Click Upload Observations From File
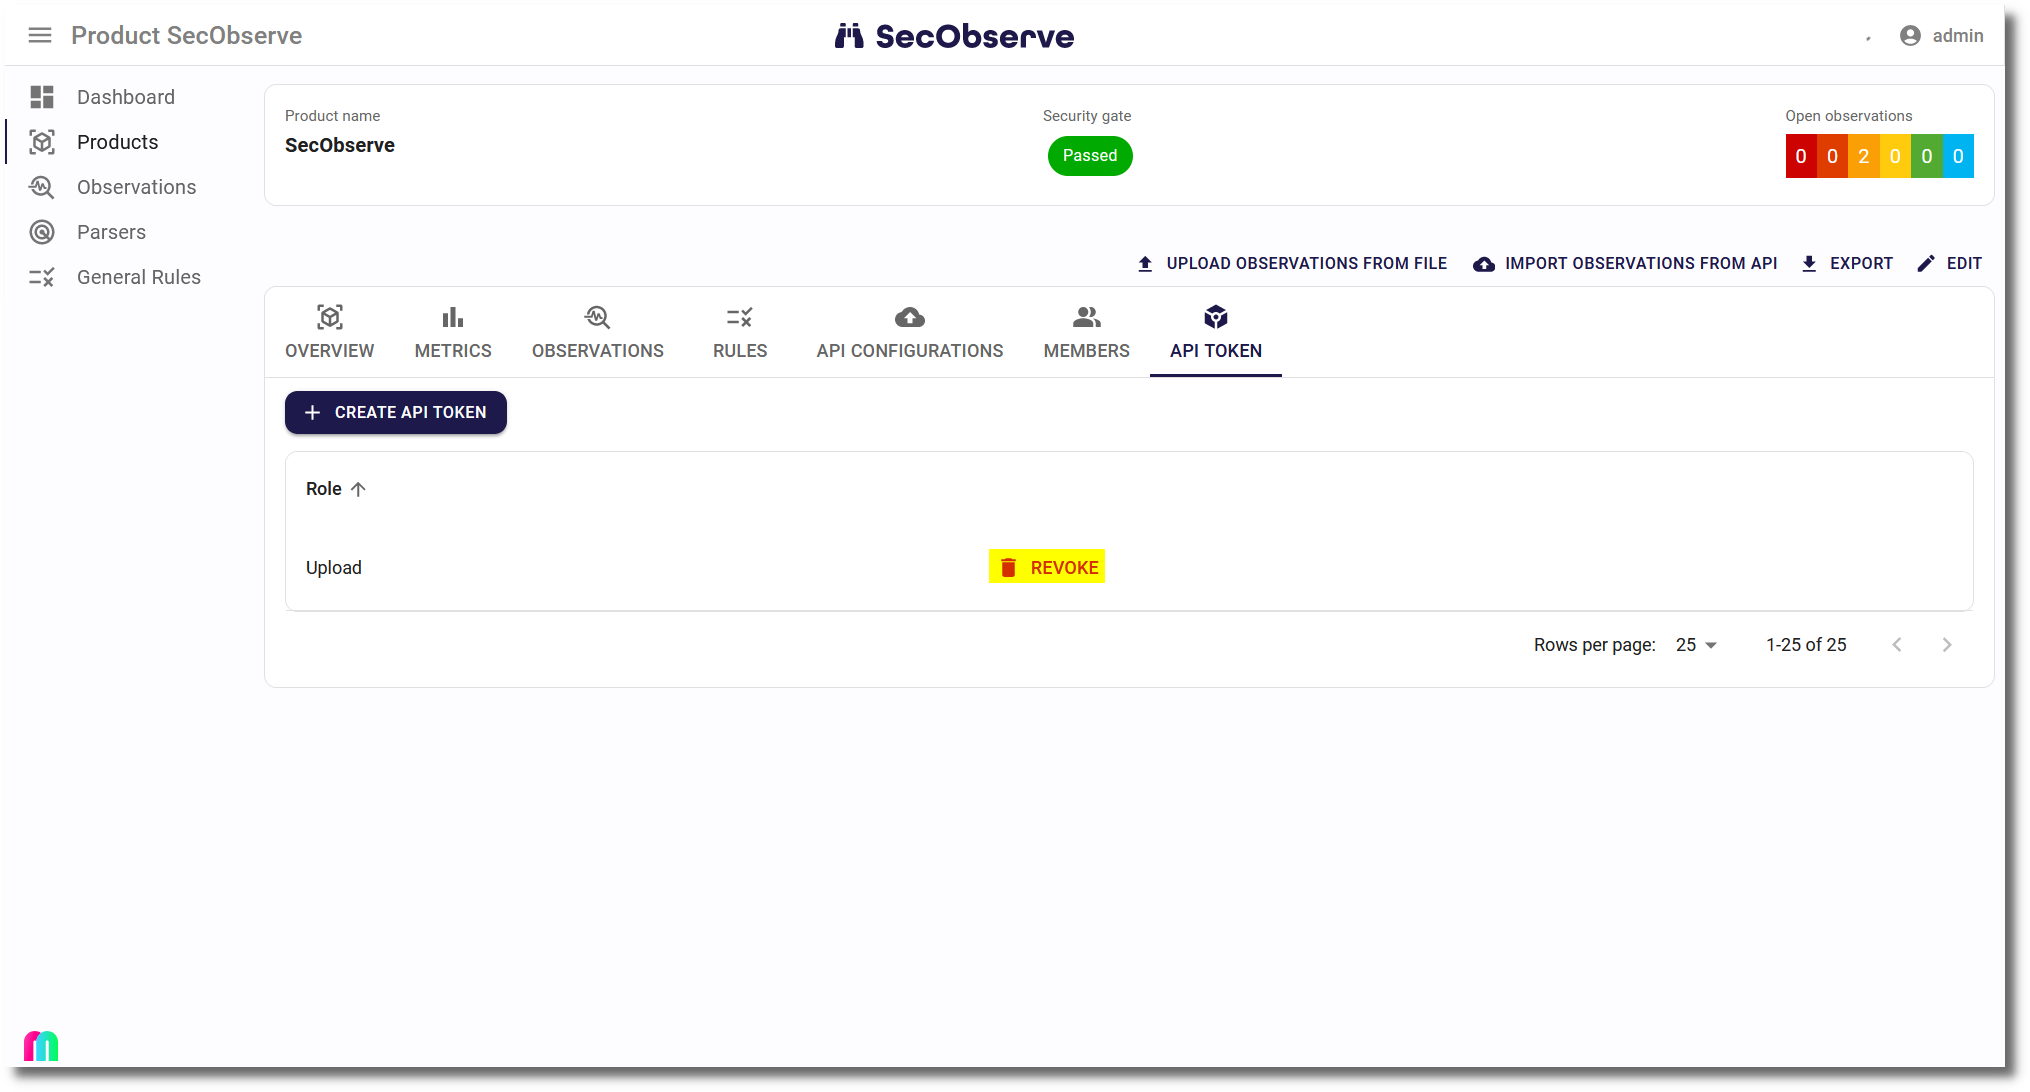Screen dimensions: 2030x1092 click(x=1291, y=263)
